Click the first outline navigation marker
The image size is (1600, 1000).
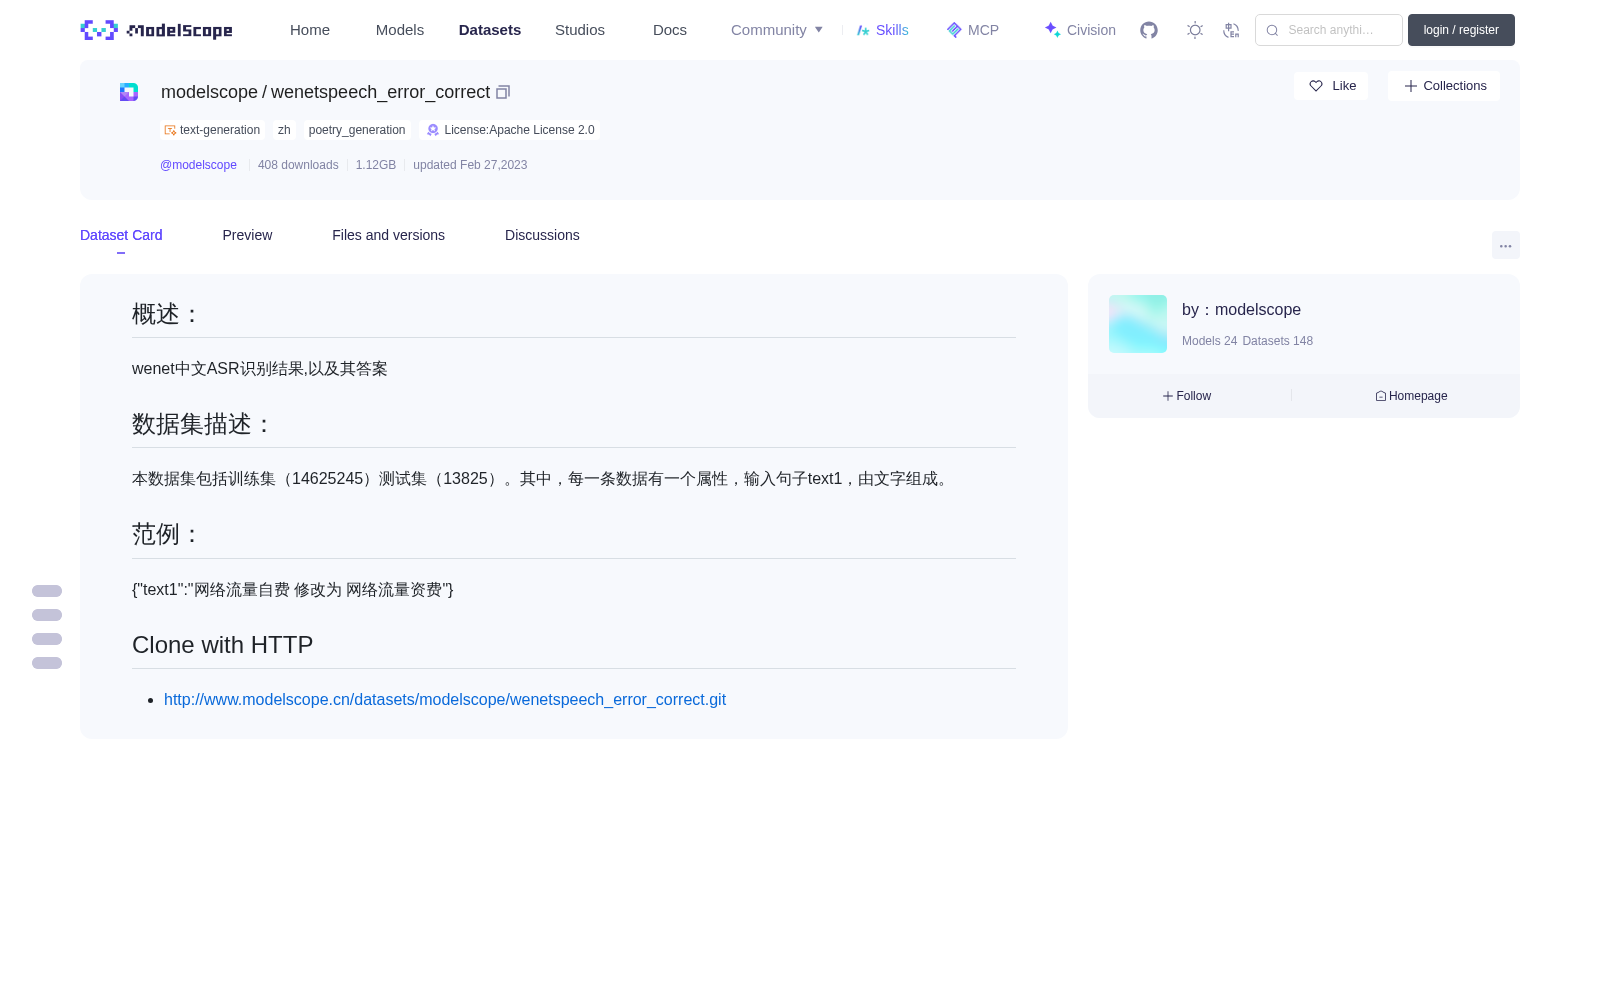(47, 591)
